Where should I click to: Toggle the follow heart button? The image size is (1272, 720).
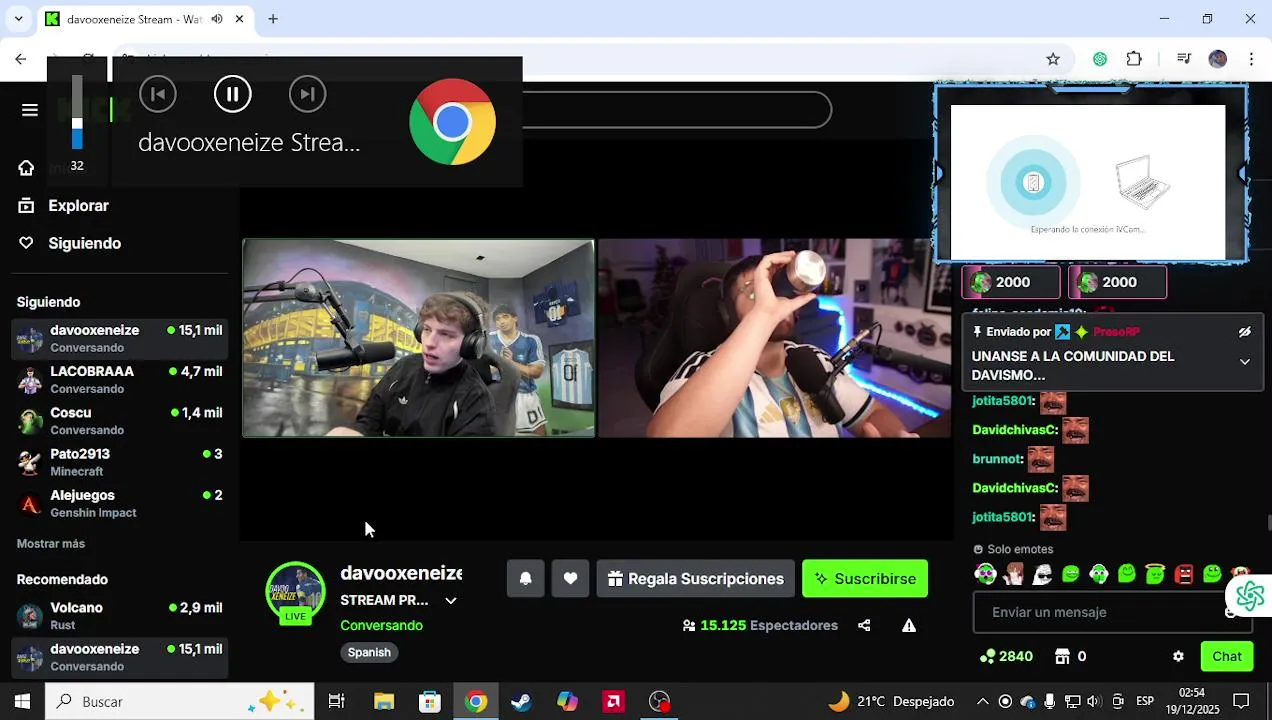pos(570,579)
